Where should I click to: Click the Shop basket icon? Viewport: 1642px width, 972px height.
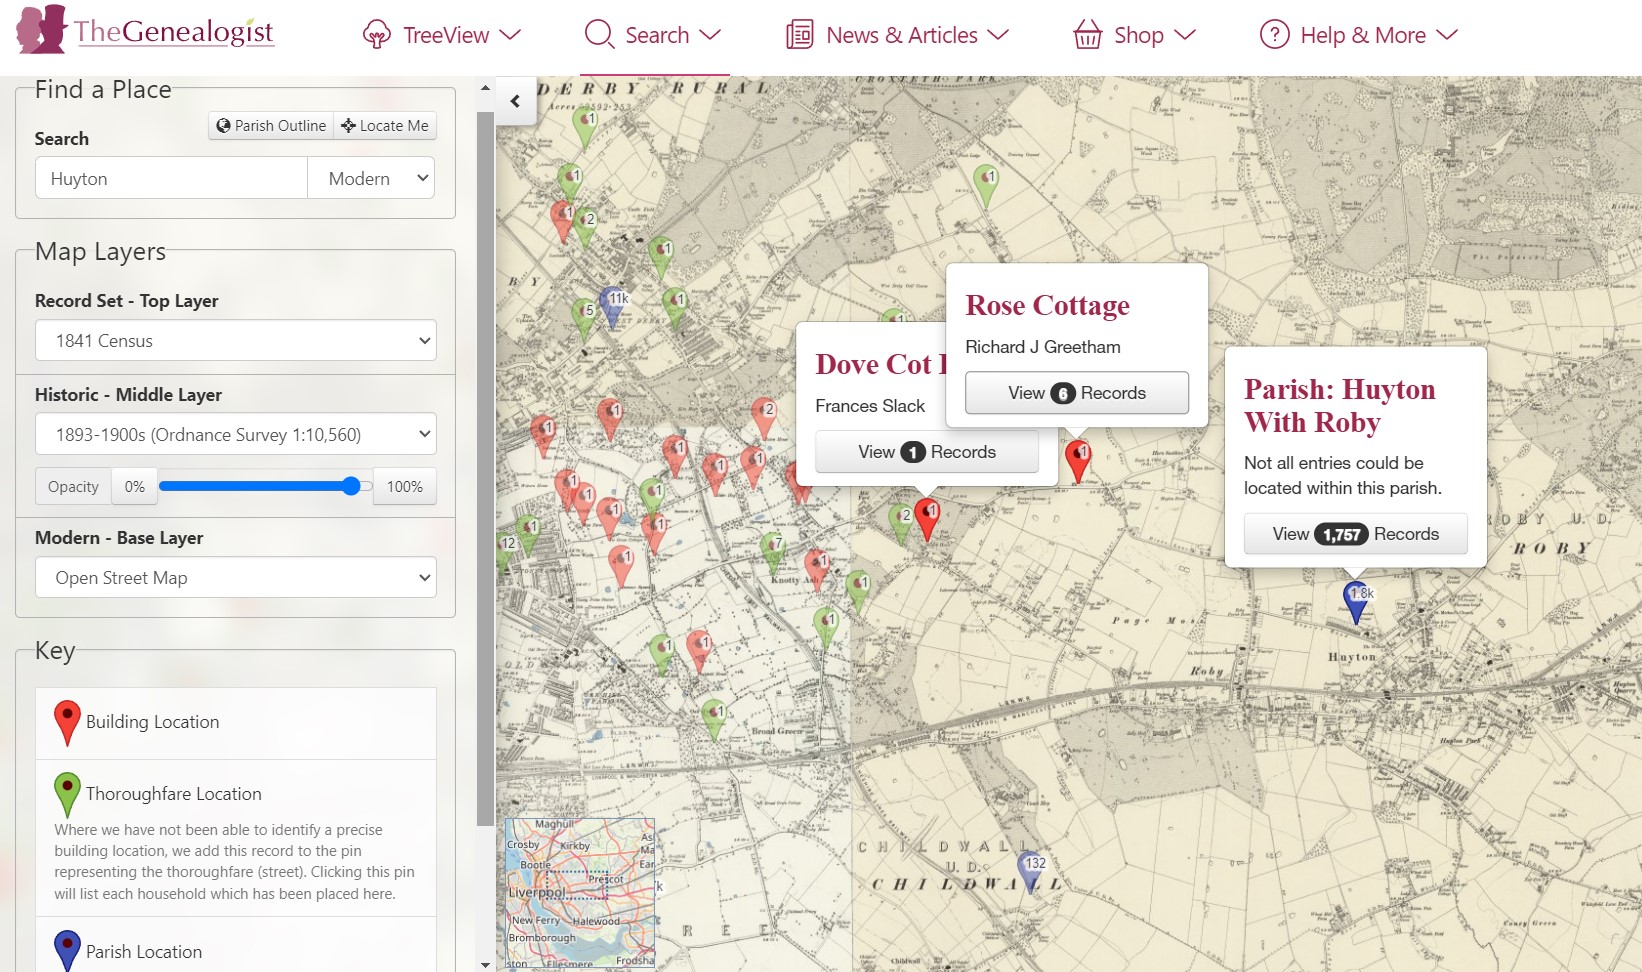1088,33
